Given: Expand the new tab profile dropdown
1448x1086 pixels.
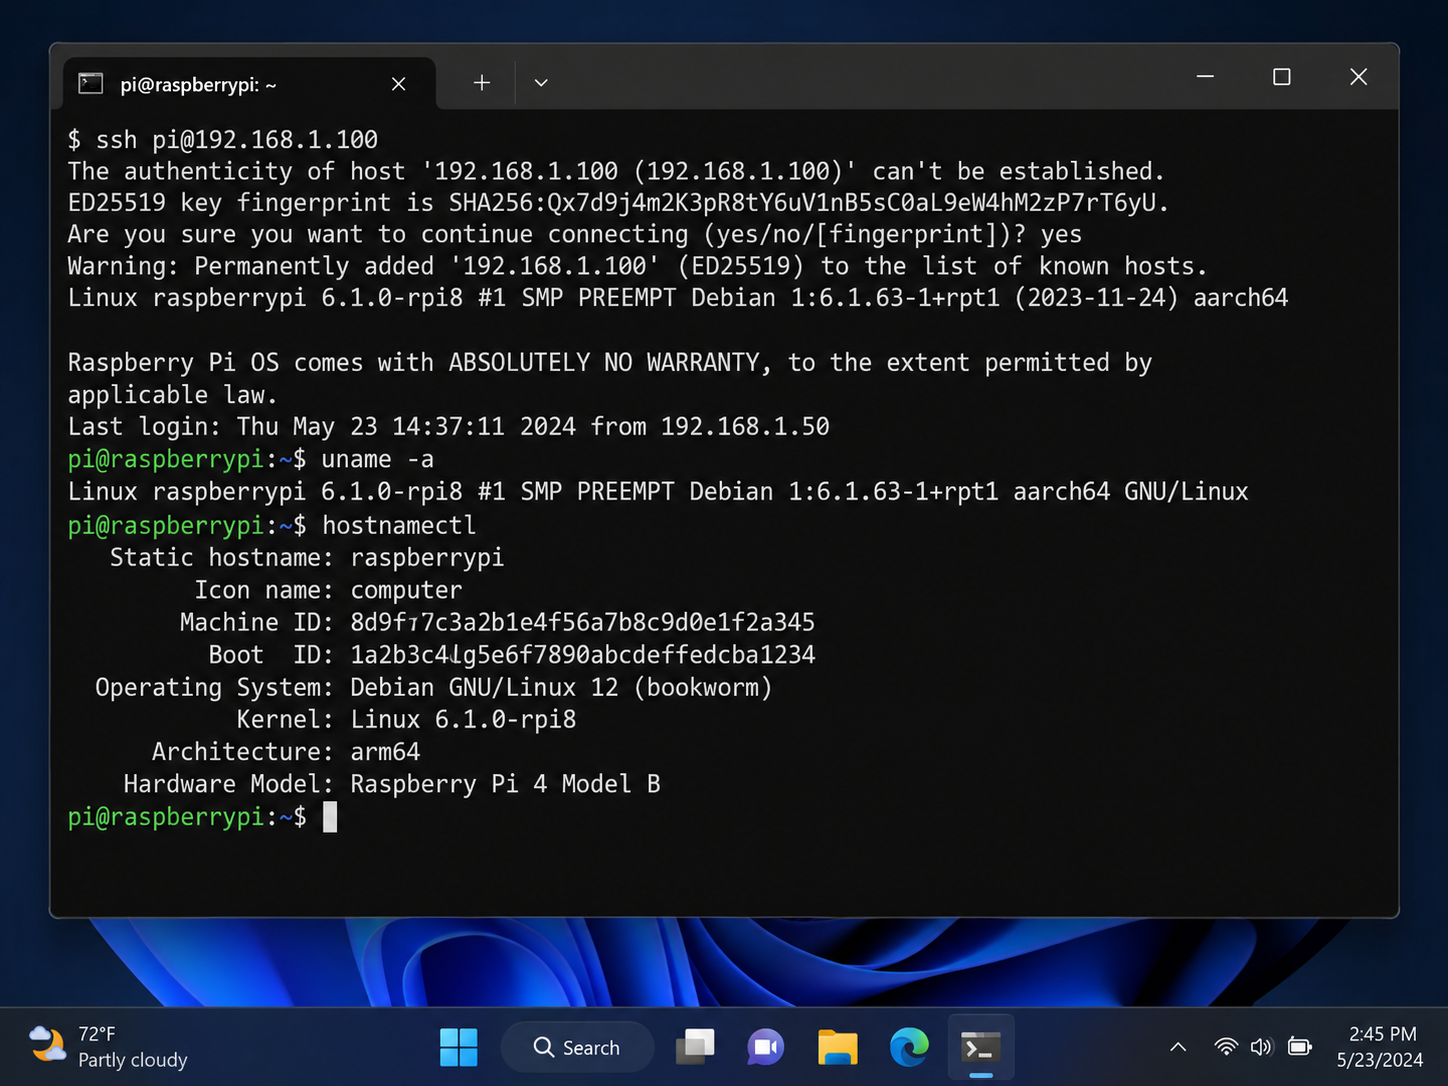Looking at the screenshot, I should [541, 83].
